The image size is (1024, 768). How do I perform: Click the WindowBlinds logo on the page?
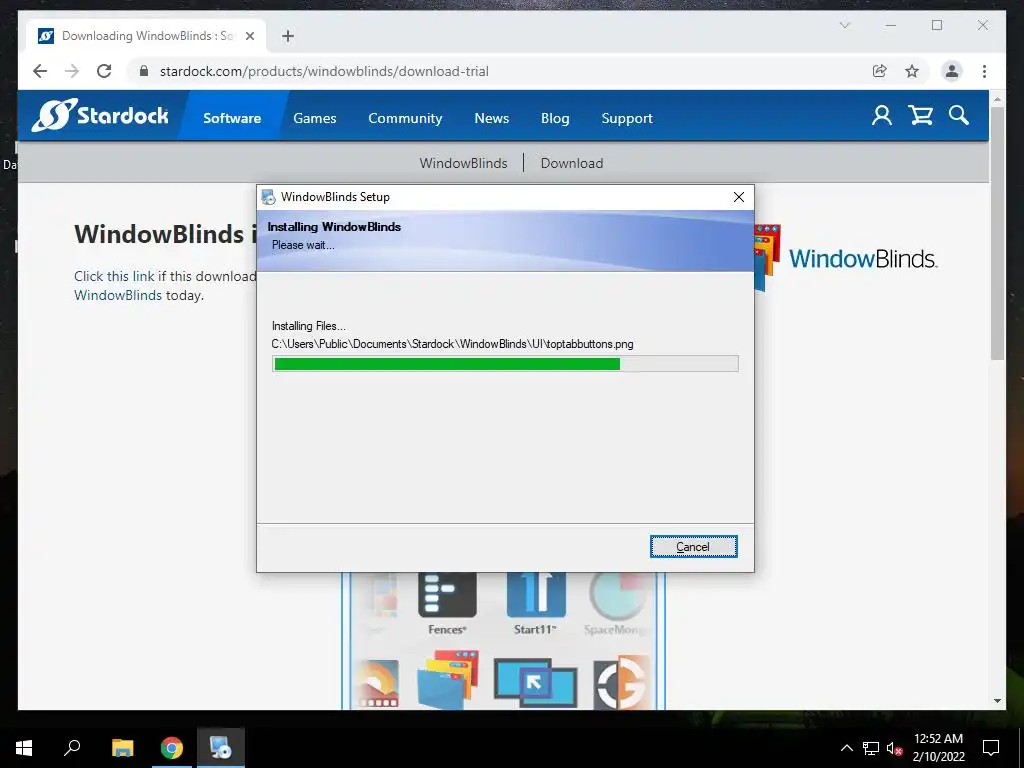point(846,258)
